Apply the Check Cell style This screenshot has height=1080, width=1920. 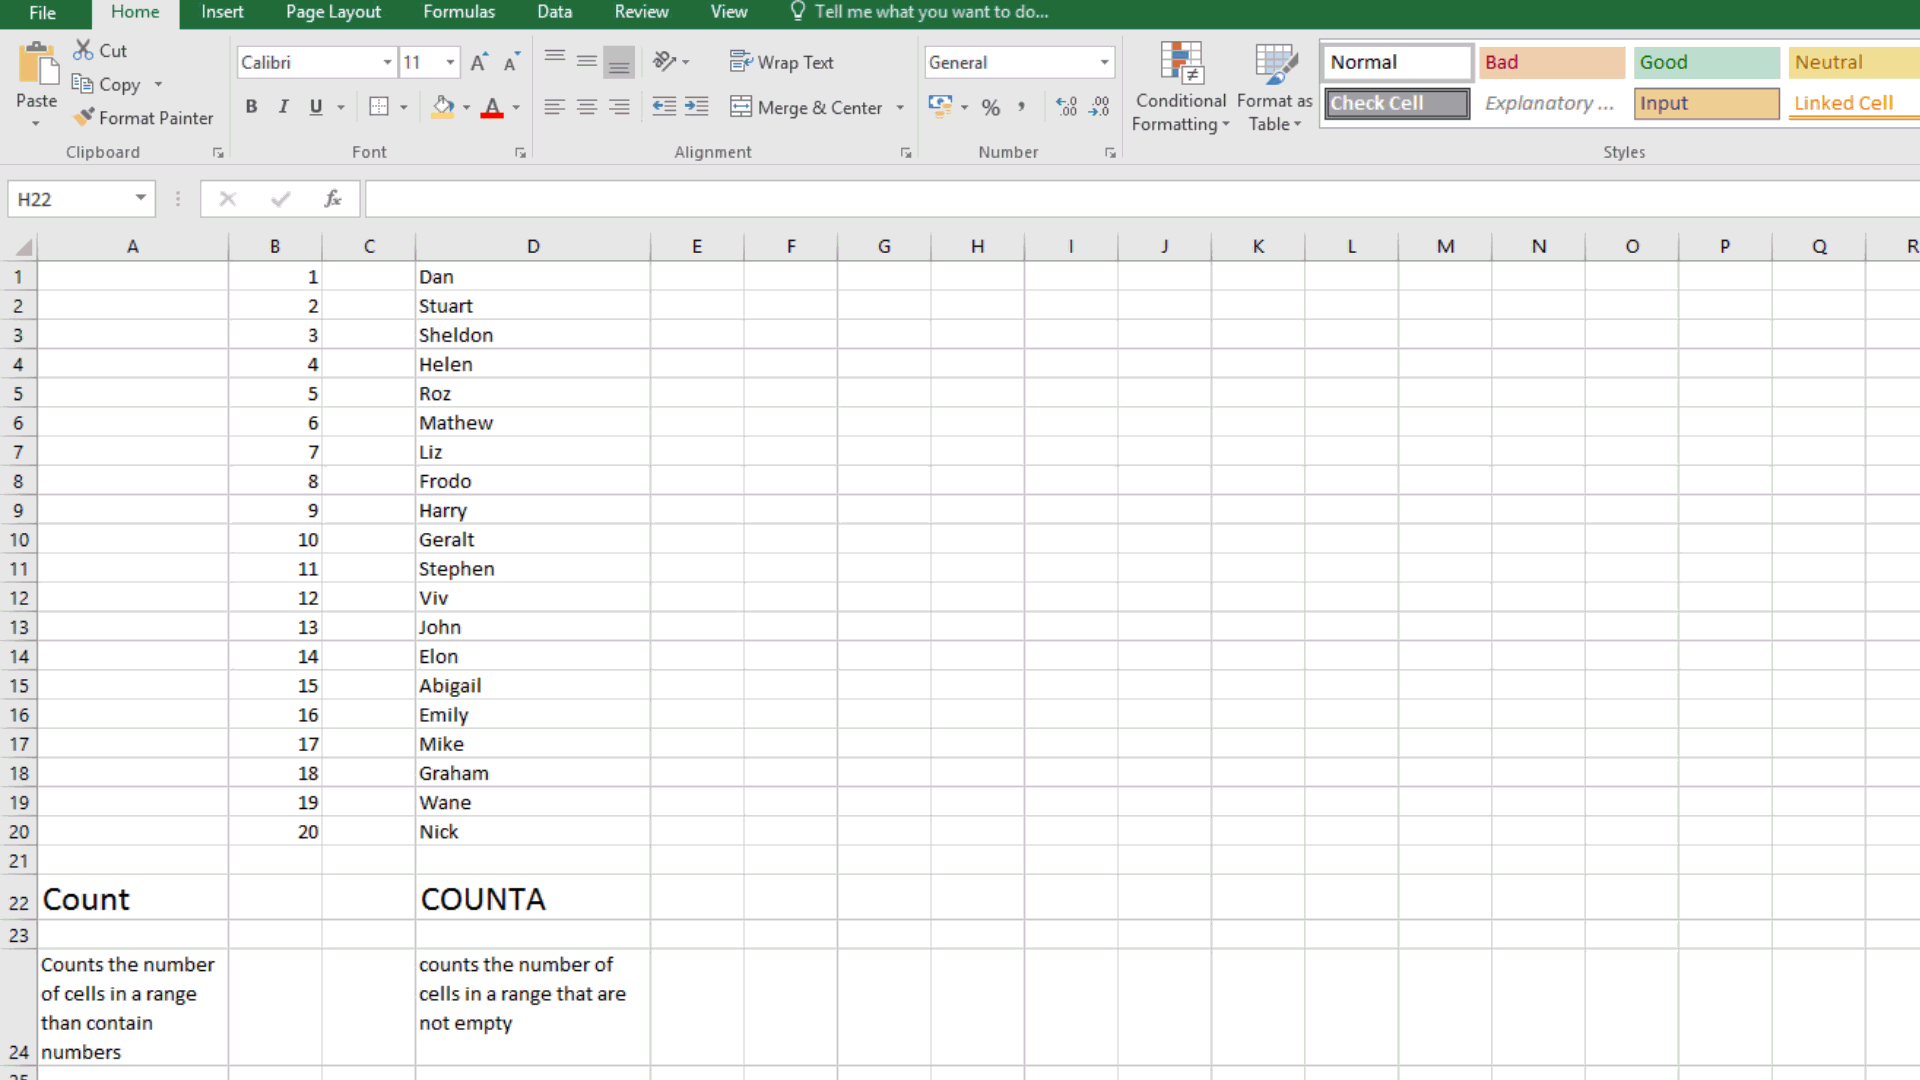click(1396, 103)
